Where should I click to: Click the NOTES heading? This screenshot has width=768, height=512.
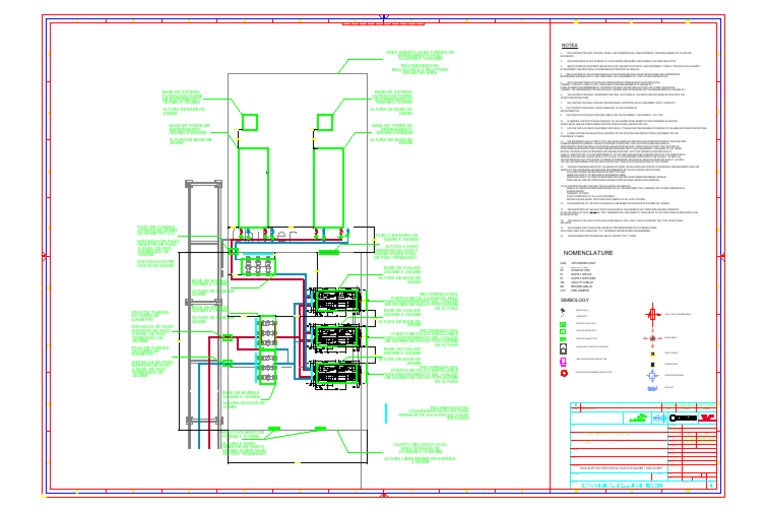coord(569,45)
